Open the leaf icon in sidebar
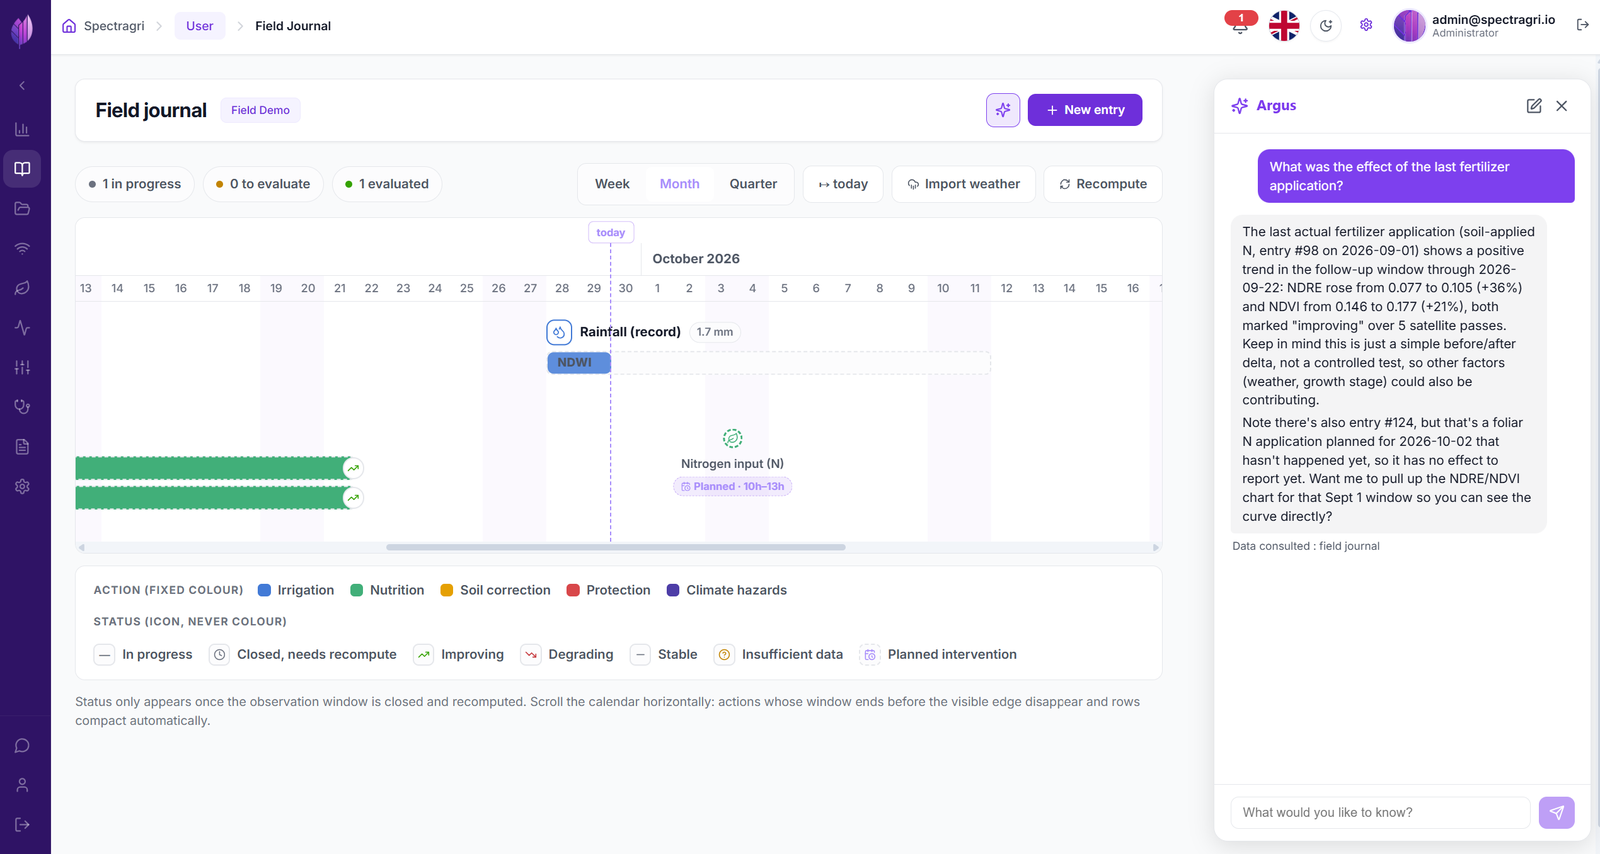1600x854 pixels. (22, 288)
